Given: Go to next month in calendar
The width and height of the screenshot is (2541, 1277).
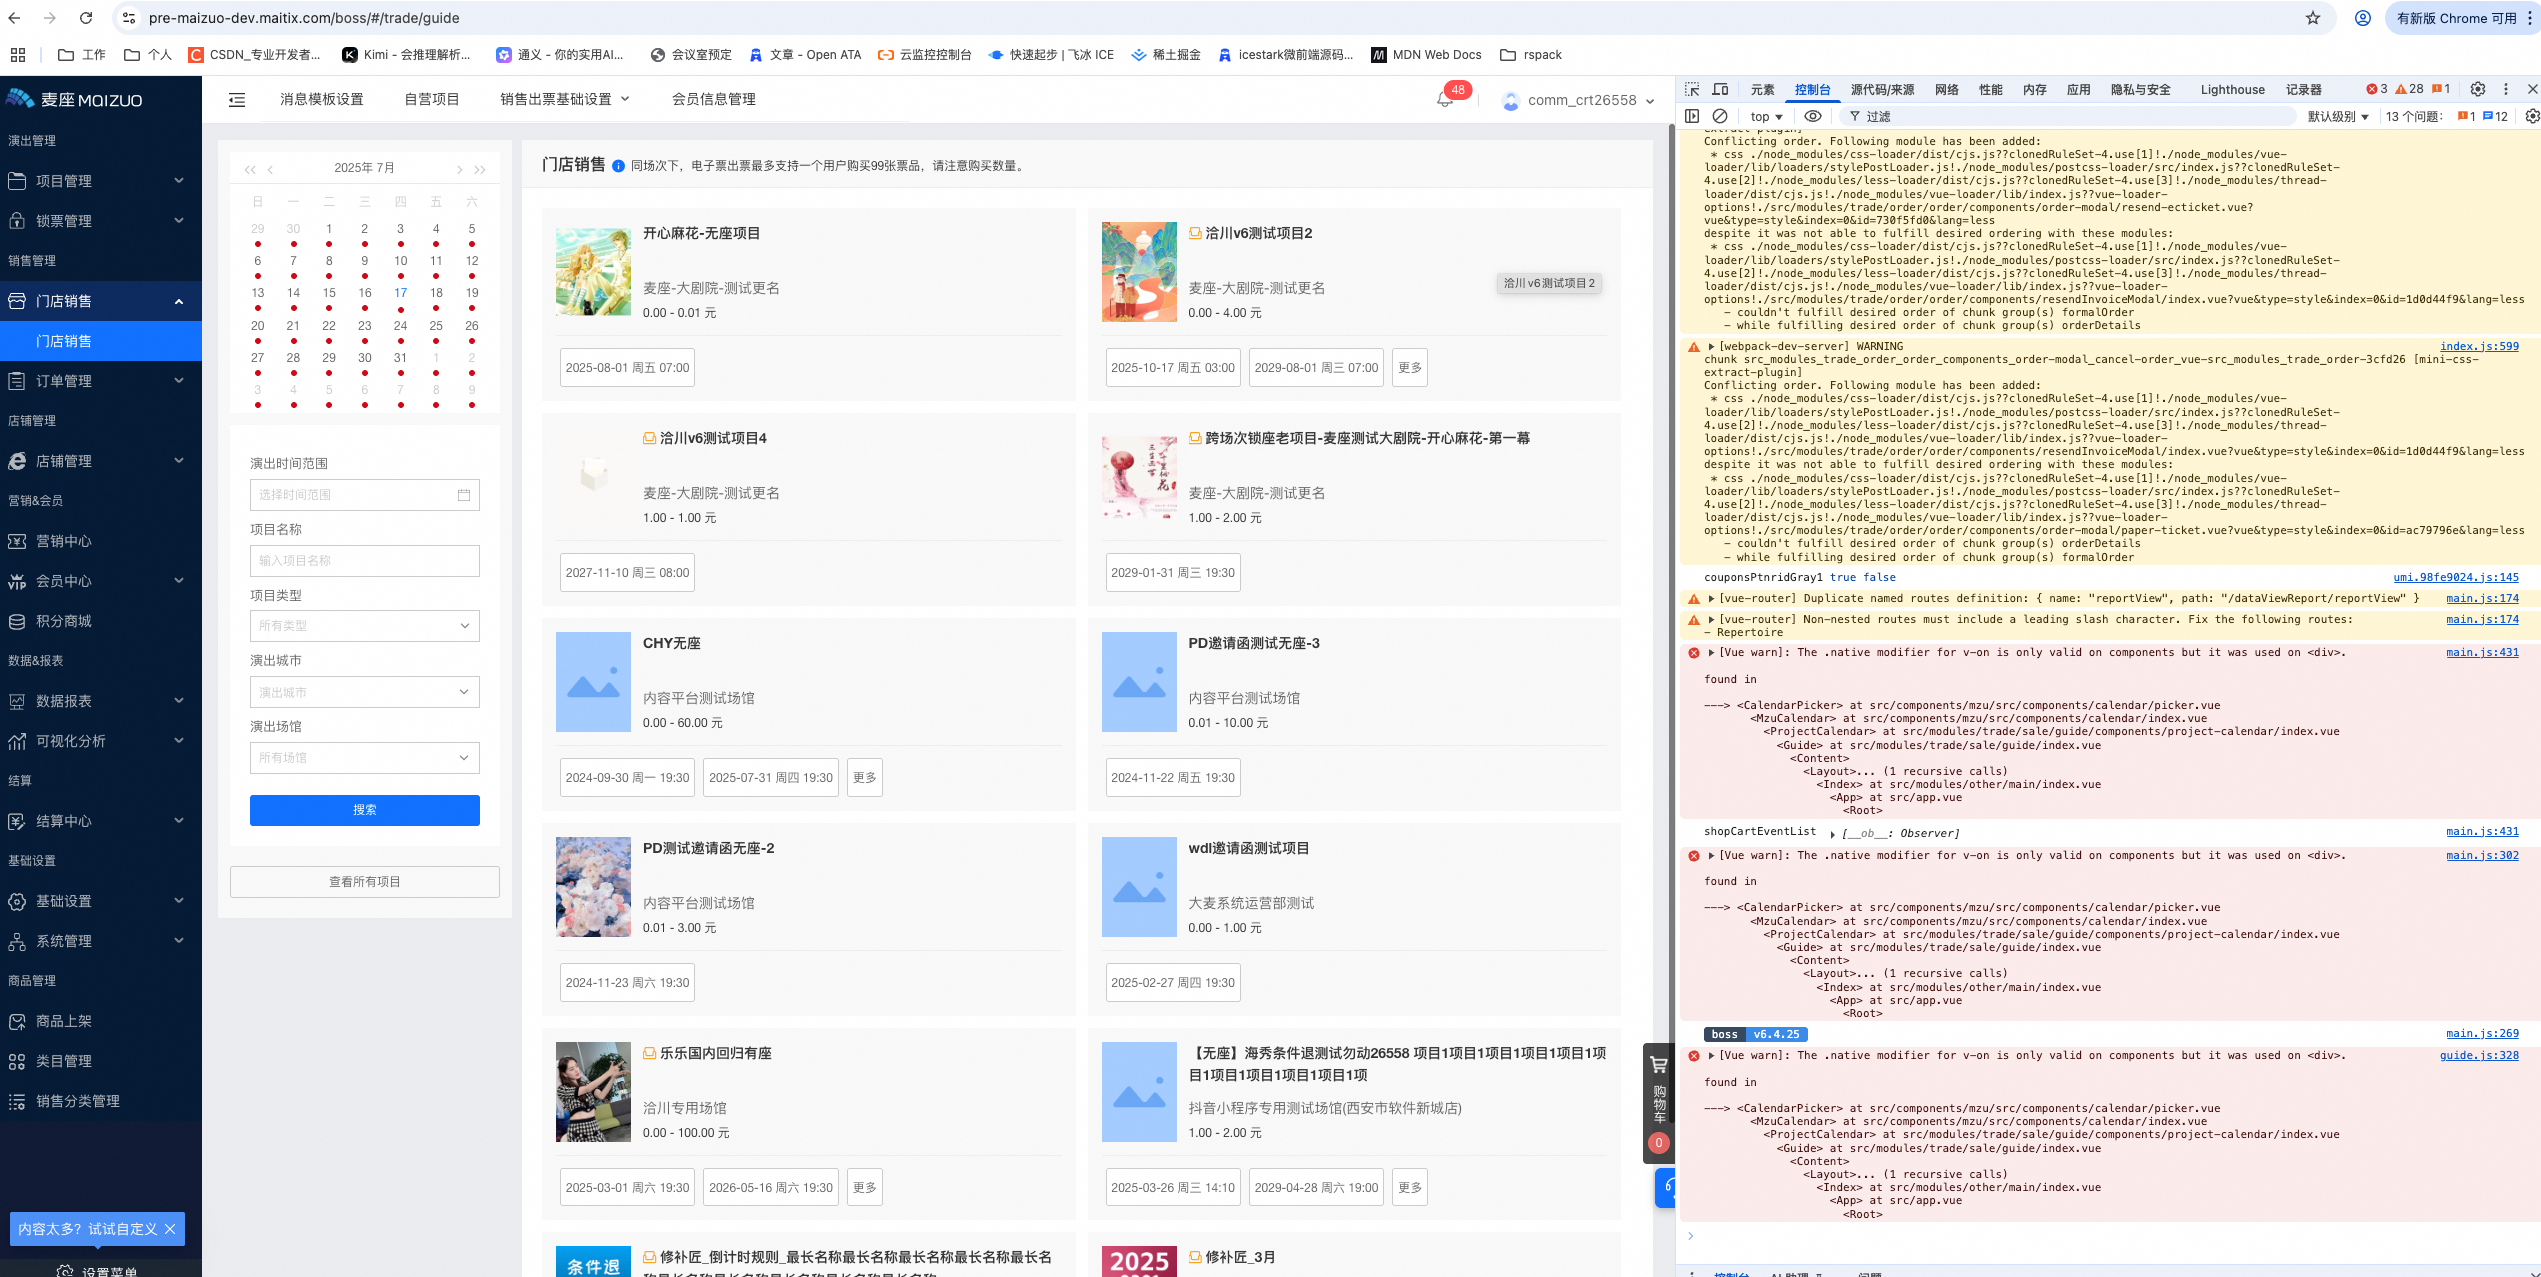Looking at the screenshot, I should pos(459,169).
